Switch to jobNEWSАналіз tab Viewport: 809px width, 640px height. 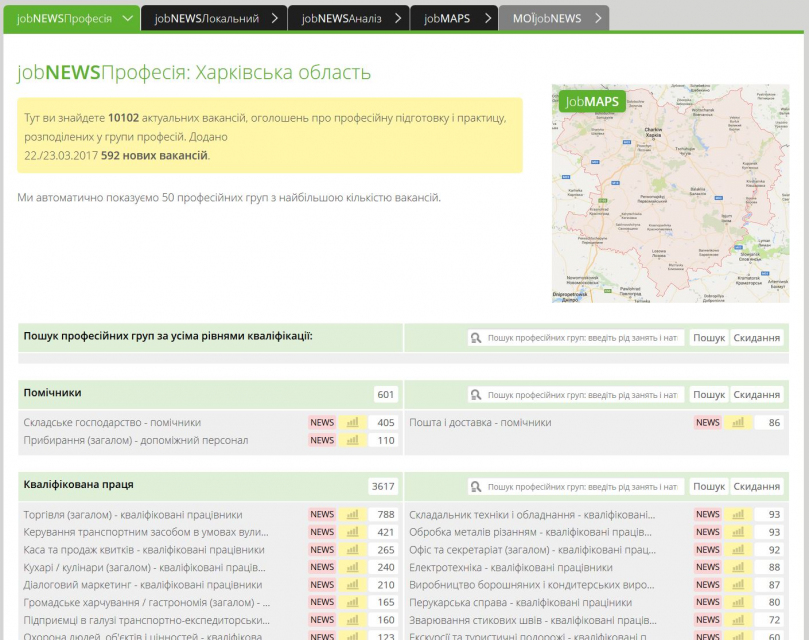(349, 19)
